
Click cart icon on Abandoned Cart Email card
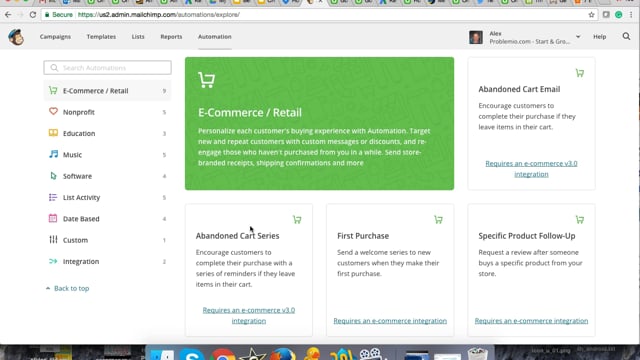(x=580, y=73)
